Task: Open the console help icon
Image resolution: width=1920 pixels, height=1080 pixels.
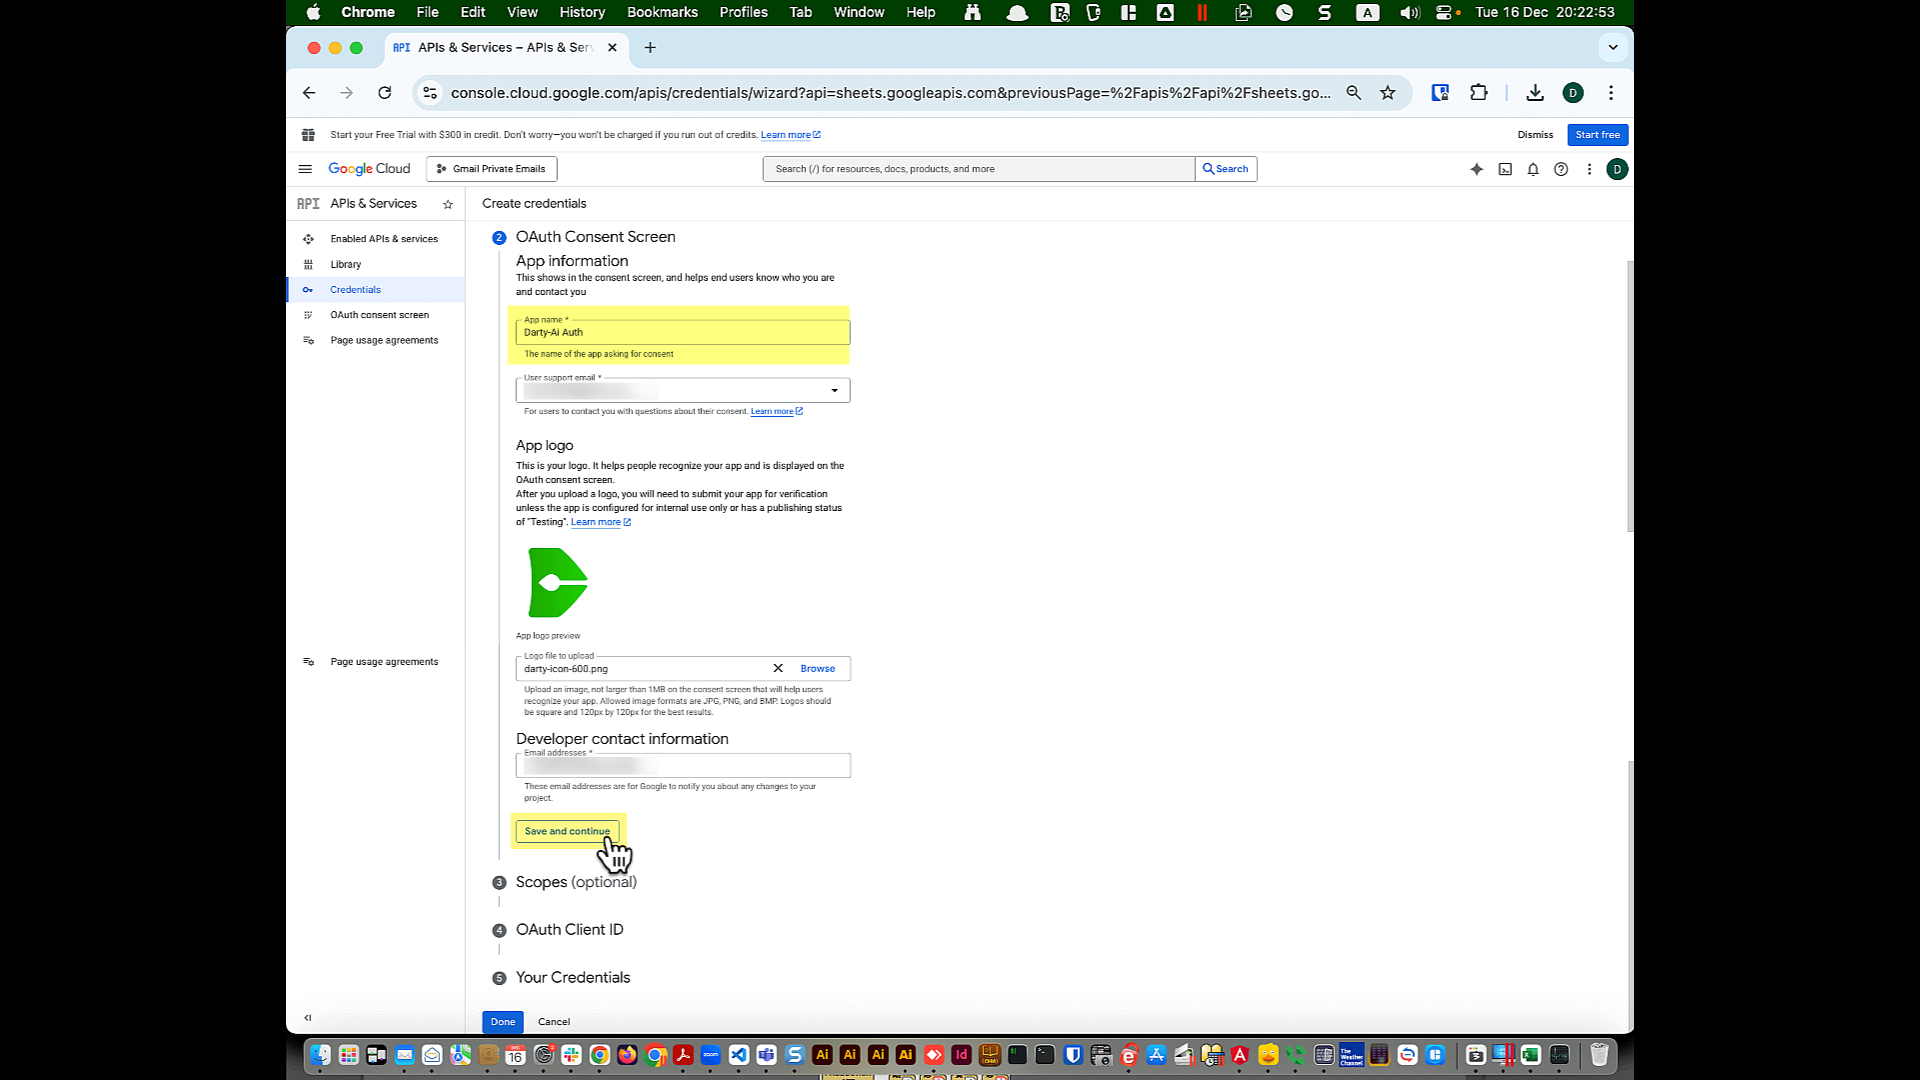Action: pyautogui.click(x=1561, y=169)
